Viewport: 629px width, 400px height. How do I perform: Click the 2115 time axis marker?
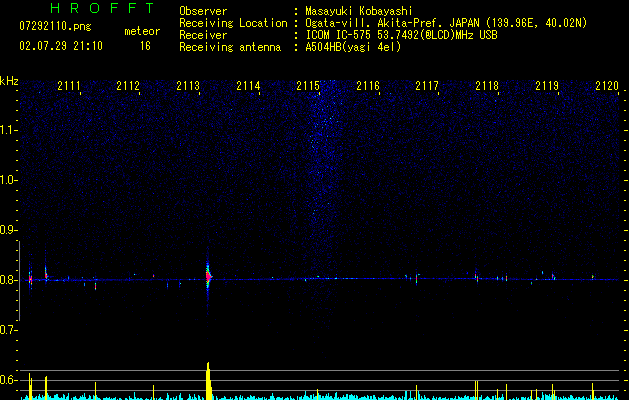click(308, 86)
